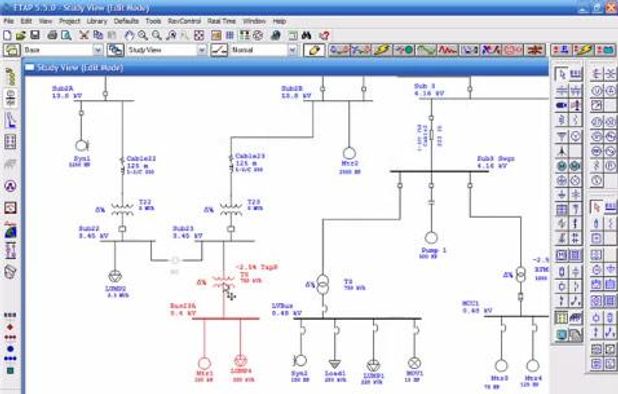Toggle the open tie breaker between Sub22 and Sub23
The image size is (618, 394).
(x=175, y=260)
